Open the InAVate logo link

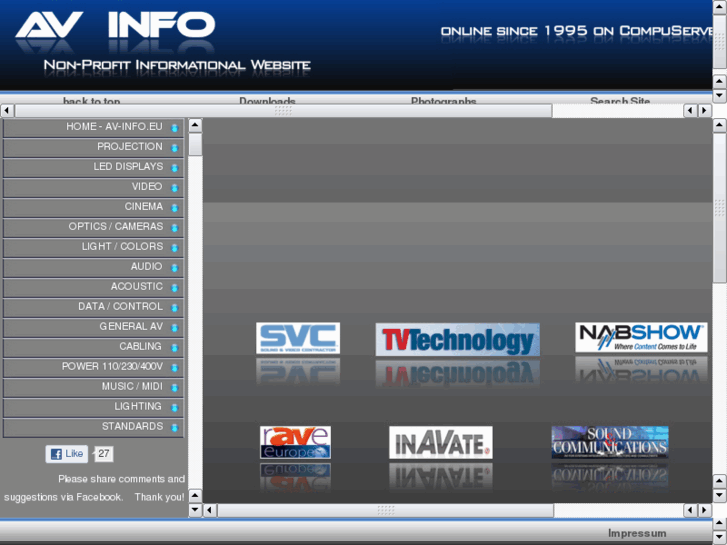pyautogui.click(x=440, y=442)
